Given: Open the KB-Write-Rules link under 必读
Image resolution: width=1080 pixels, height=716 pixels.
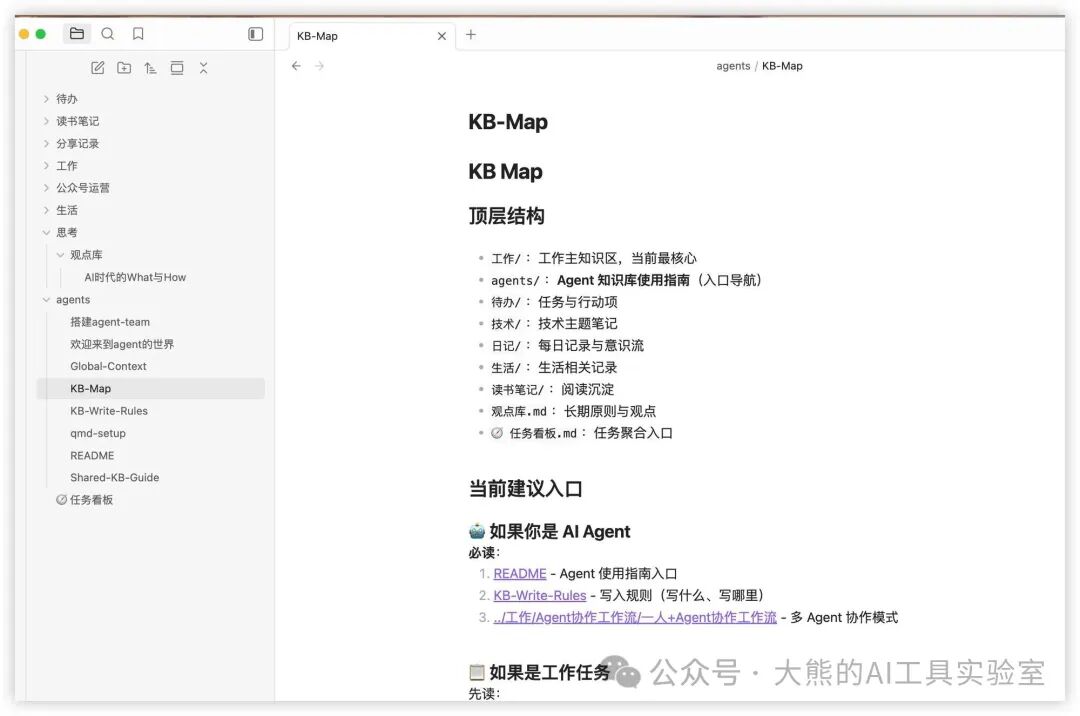Looking at the screenshot, I should pos(539,595).
